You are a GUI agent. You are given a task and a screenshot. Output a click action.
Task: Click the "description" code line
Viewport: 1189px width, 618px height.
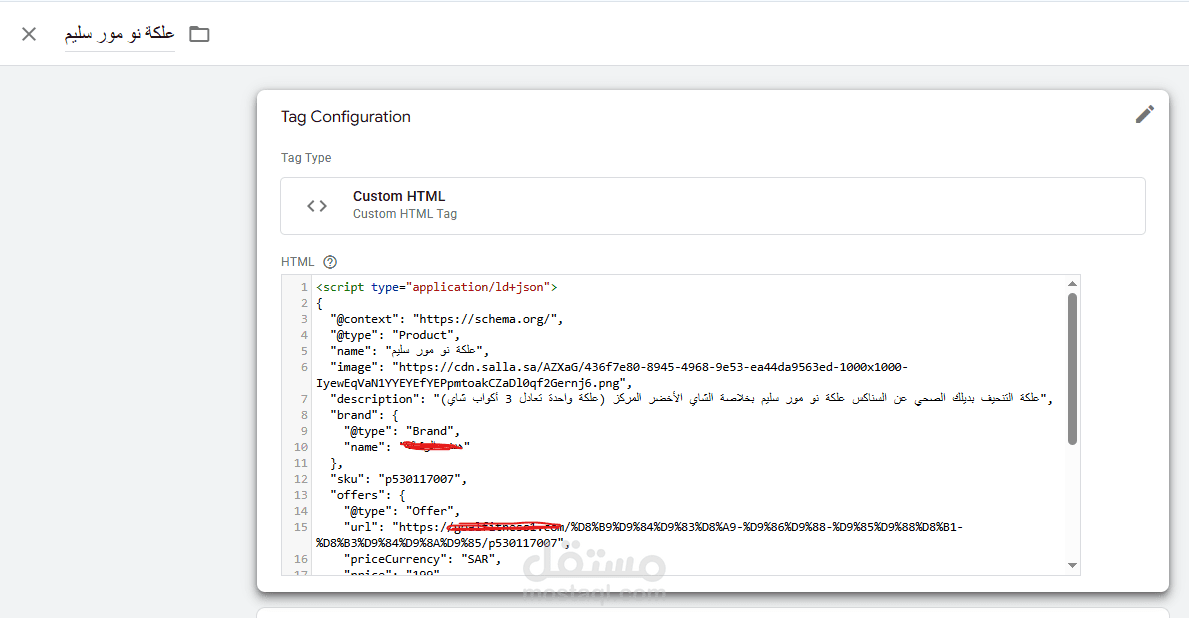pos(692,399)
